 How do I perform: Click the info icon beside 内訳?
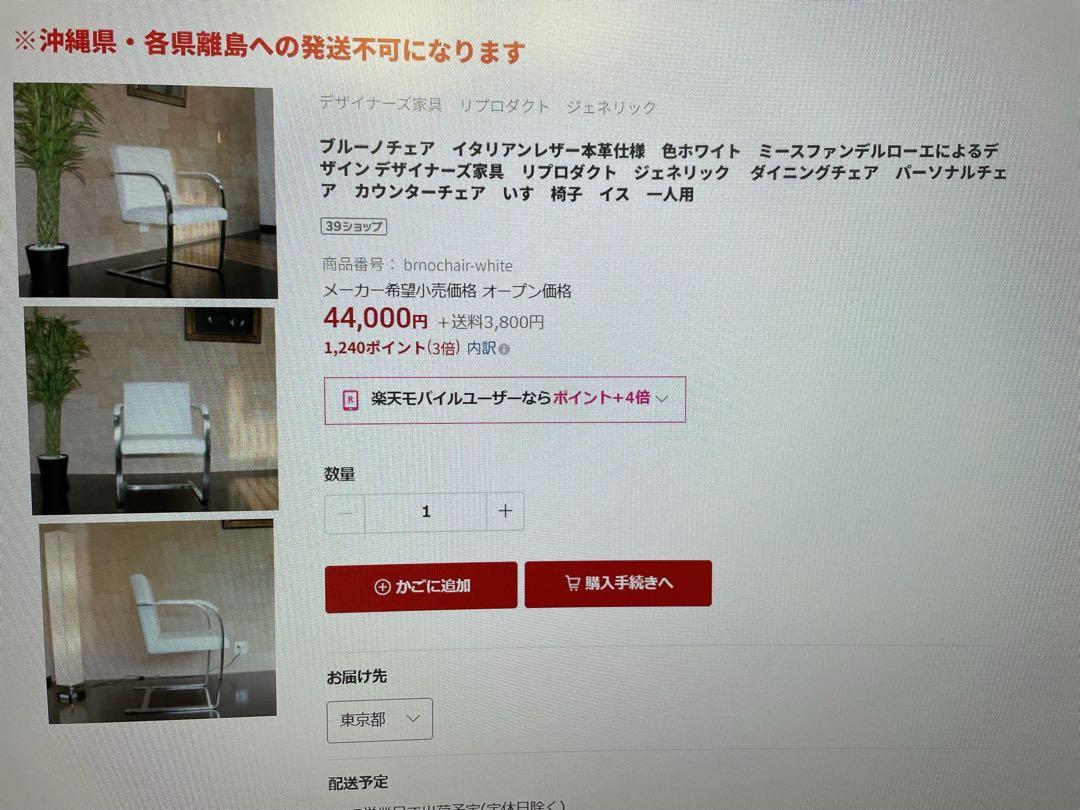pyautogui.click(x=504, y=350)
